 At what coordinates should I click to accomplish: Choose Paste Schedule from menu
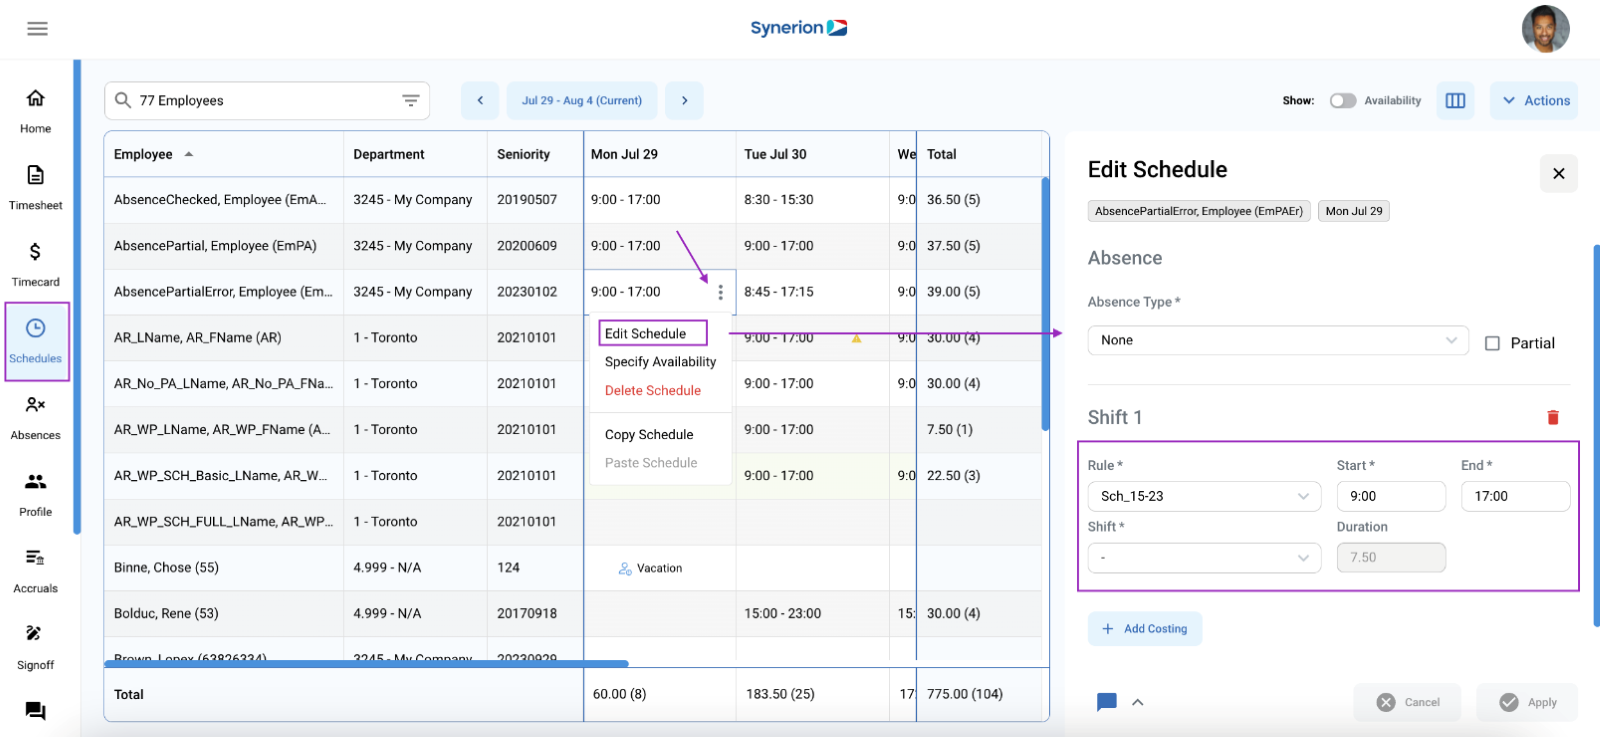coord(651,463)
